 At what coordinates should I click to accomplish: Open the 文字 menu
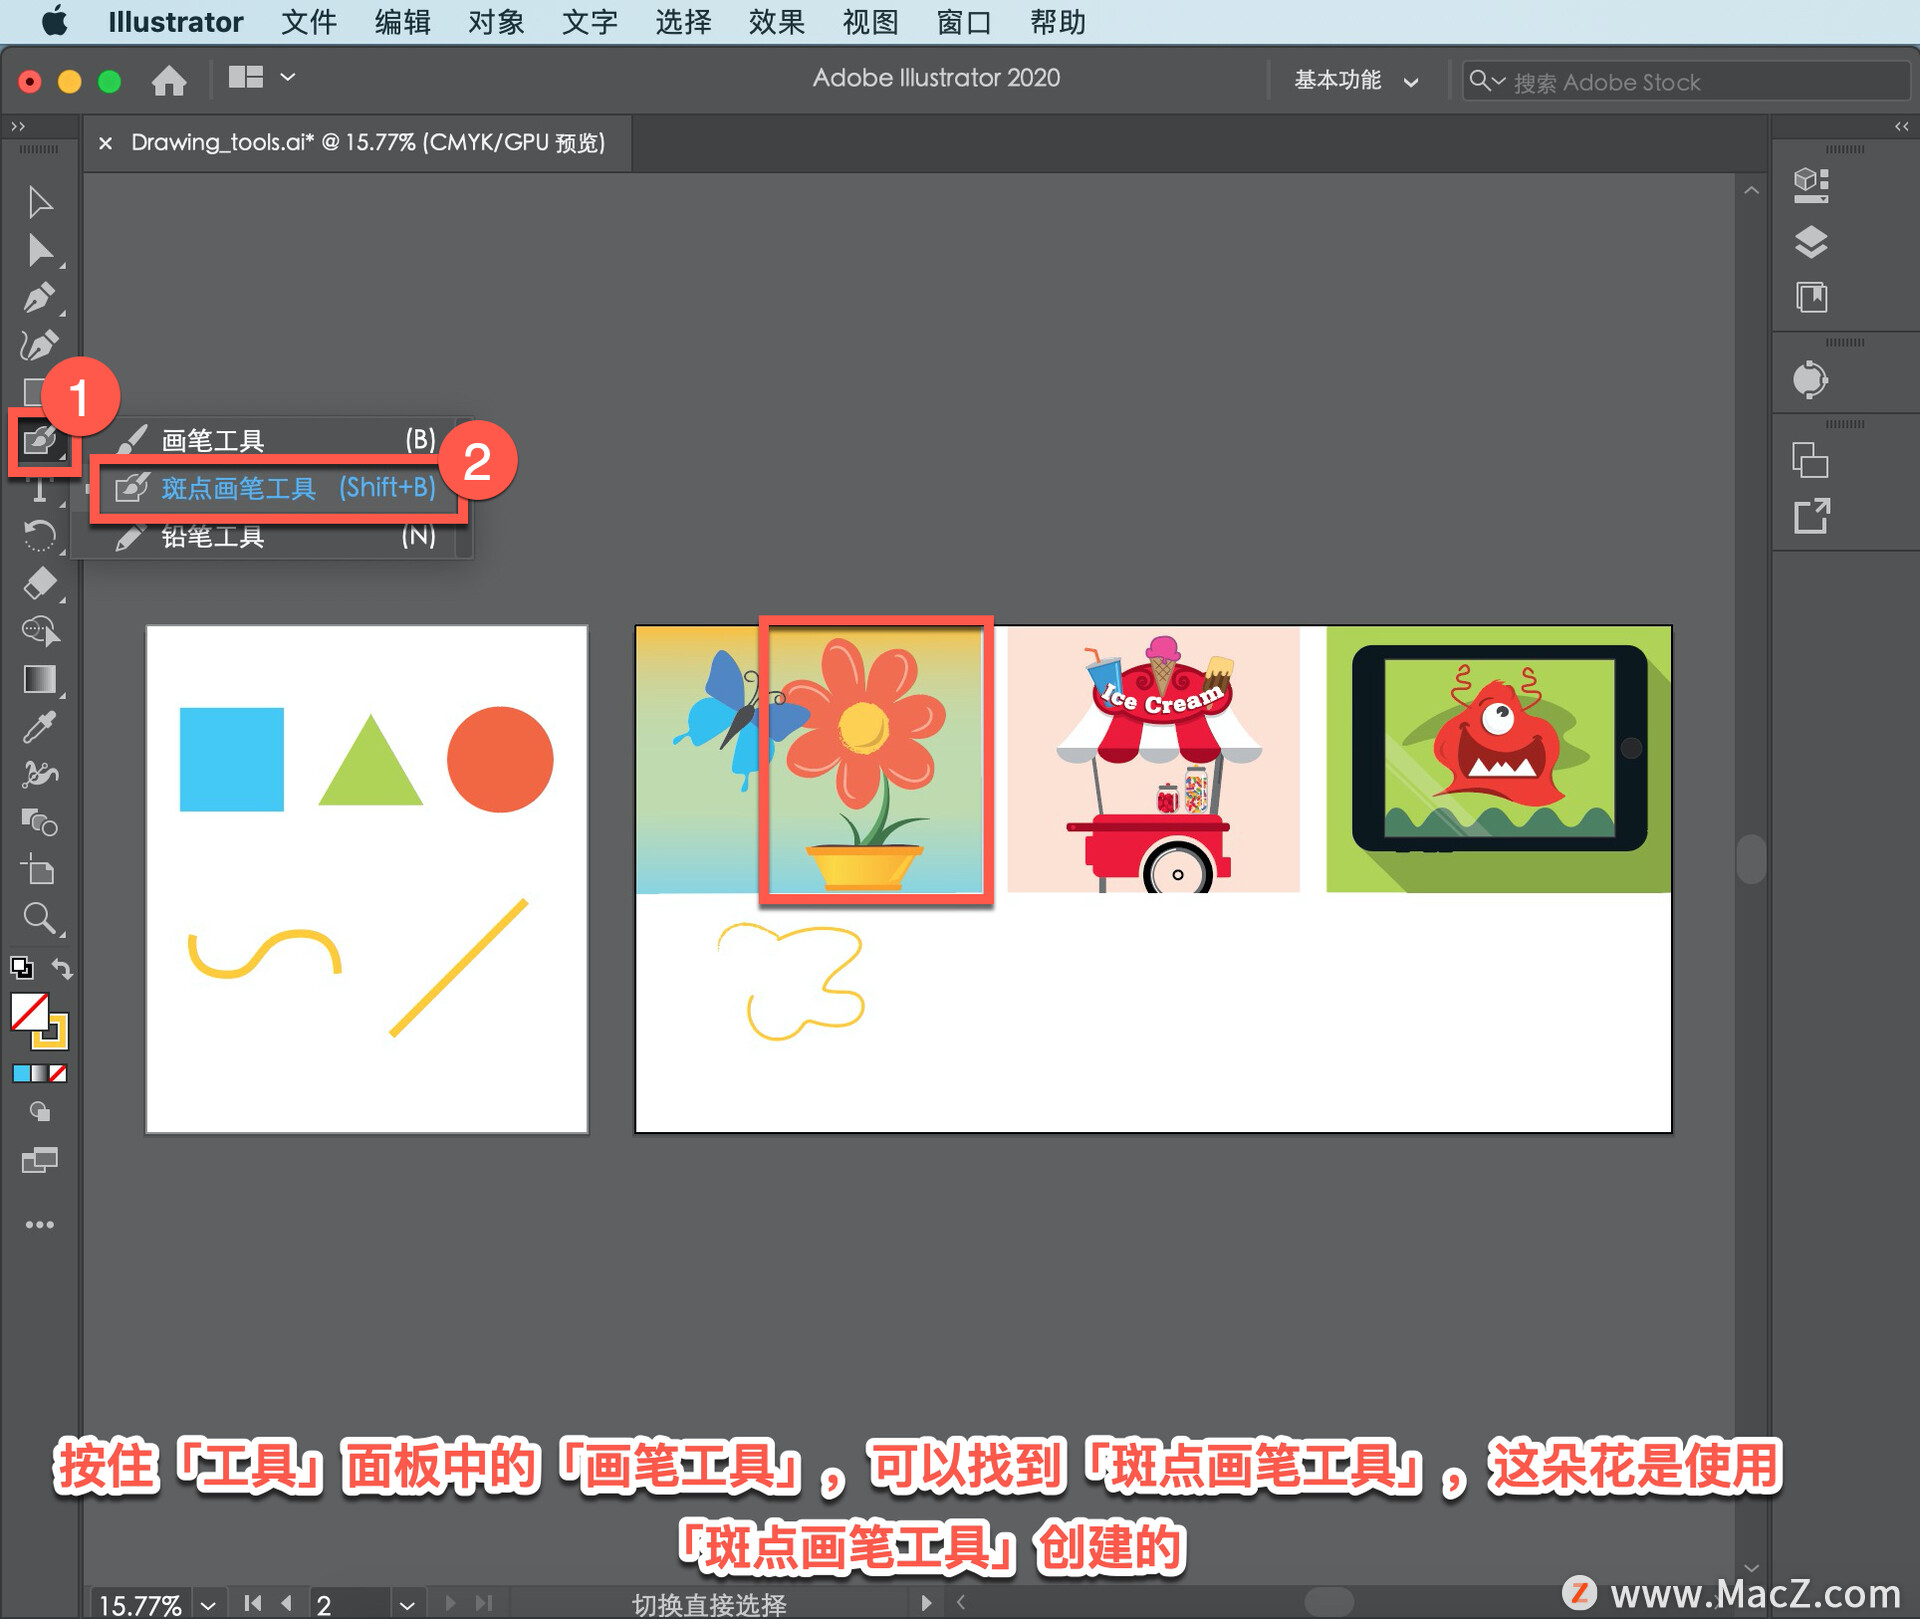590,21
